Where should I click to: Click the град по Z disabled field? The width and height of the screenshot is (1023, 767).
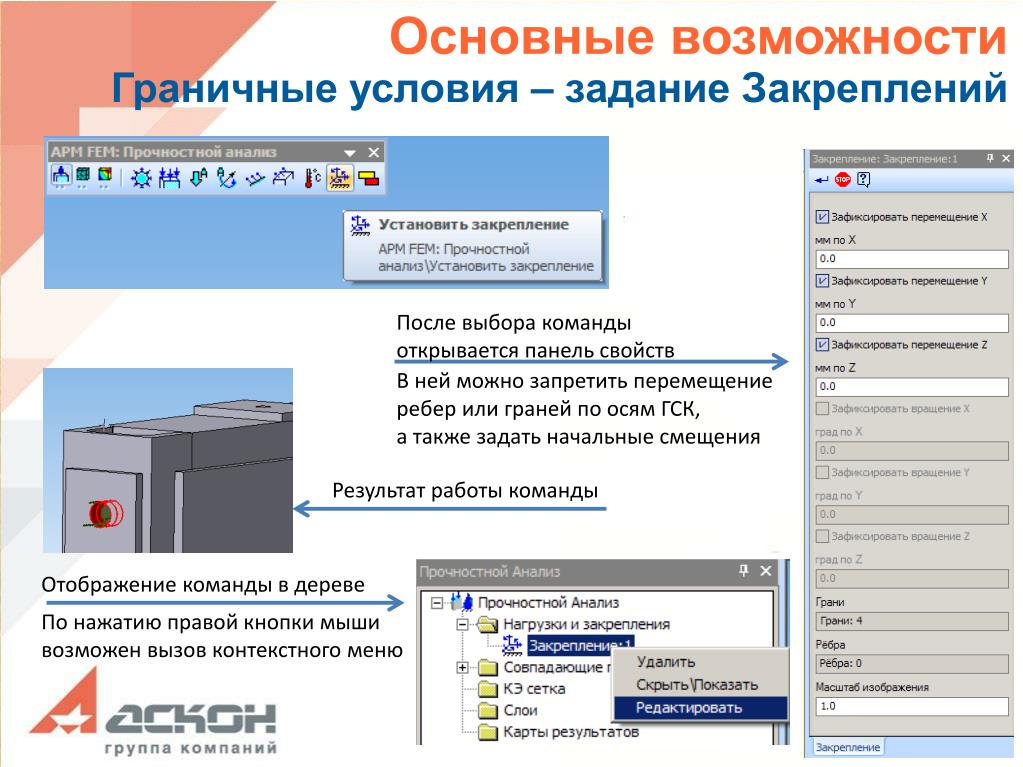click(911, 578)
